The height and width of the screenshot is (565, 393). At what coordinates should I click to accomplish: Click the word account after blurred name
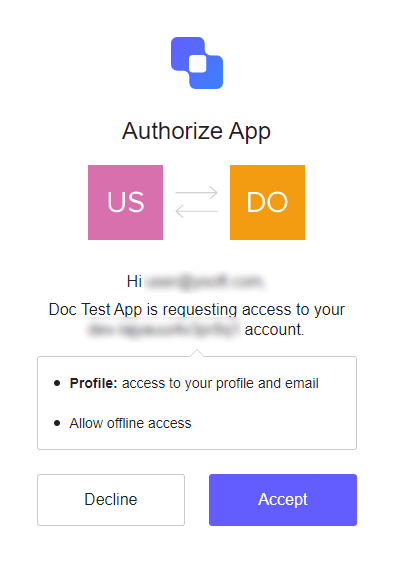274,329
